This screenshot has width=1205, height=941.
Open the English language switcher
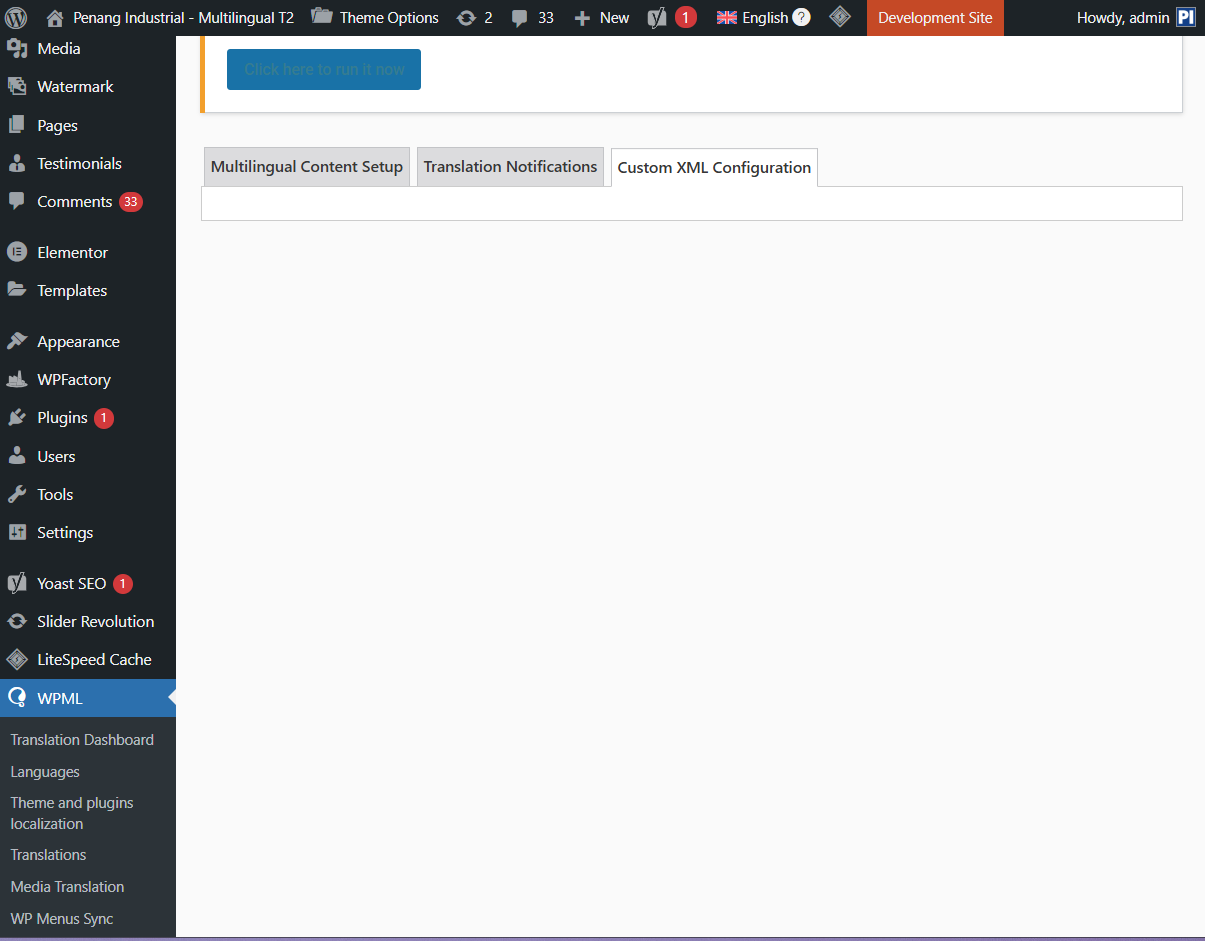764,18
